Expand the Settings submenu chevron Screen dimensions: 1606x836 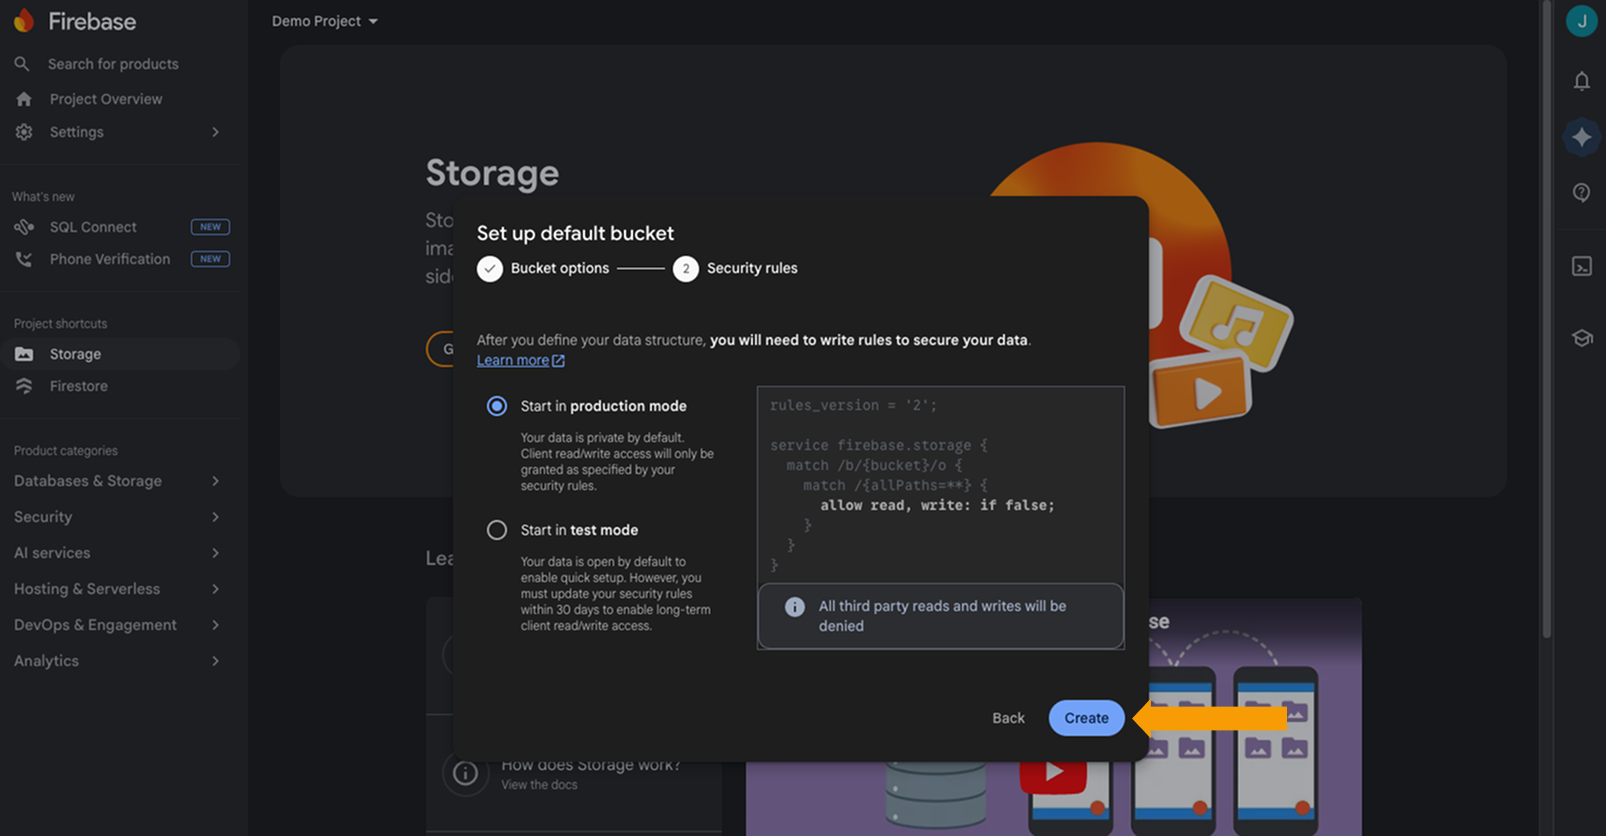[x=215, y=132]
